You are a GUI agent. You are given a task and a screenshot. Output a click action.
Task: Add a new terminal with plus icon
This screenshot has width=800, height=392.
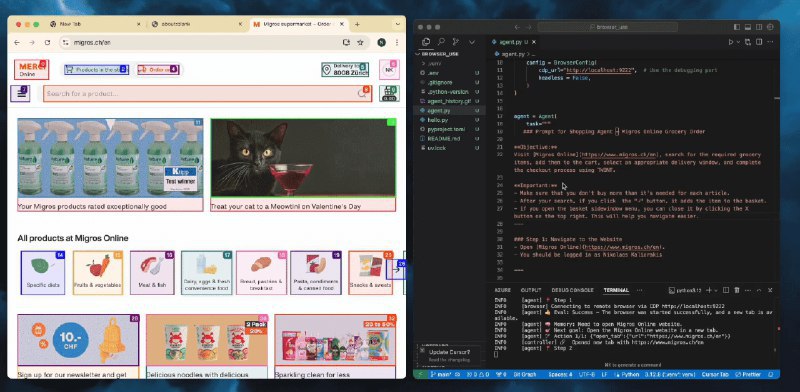[709, 290]
